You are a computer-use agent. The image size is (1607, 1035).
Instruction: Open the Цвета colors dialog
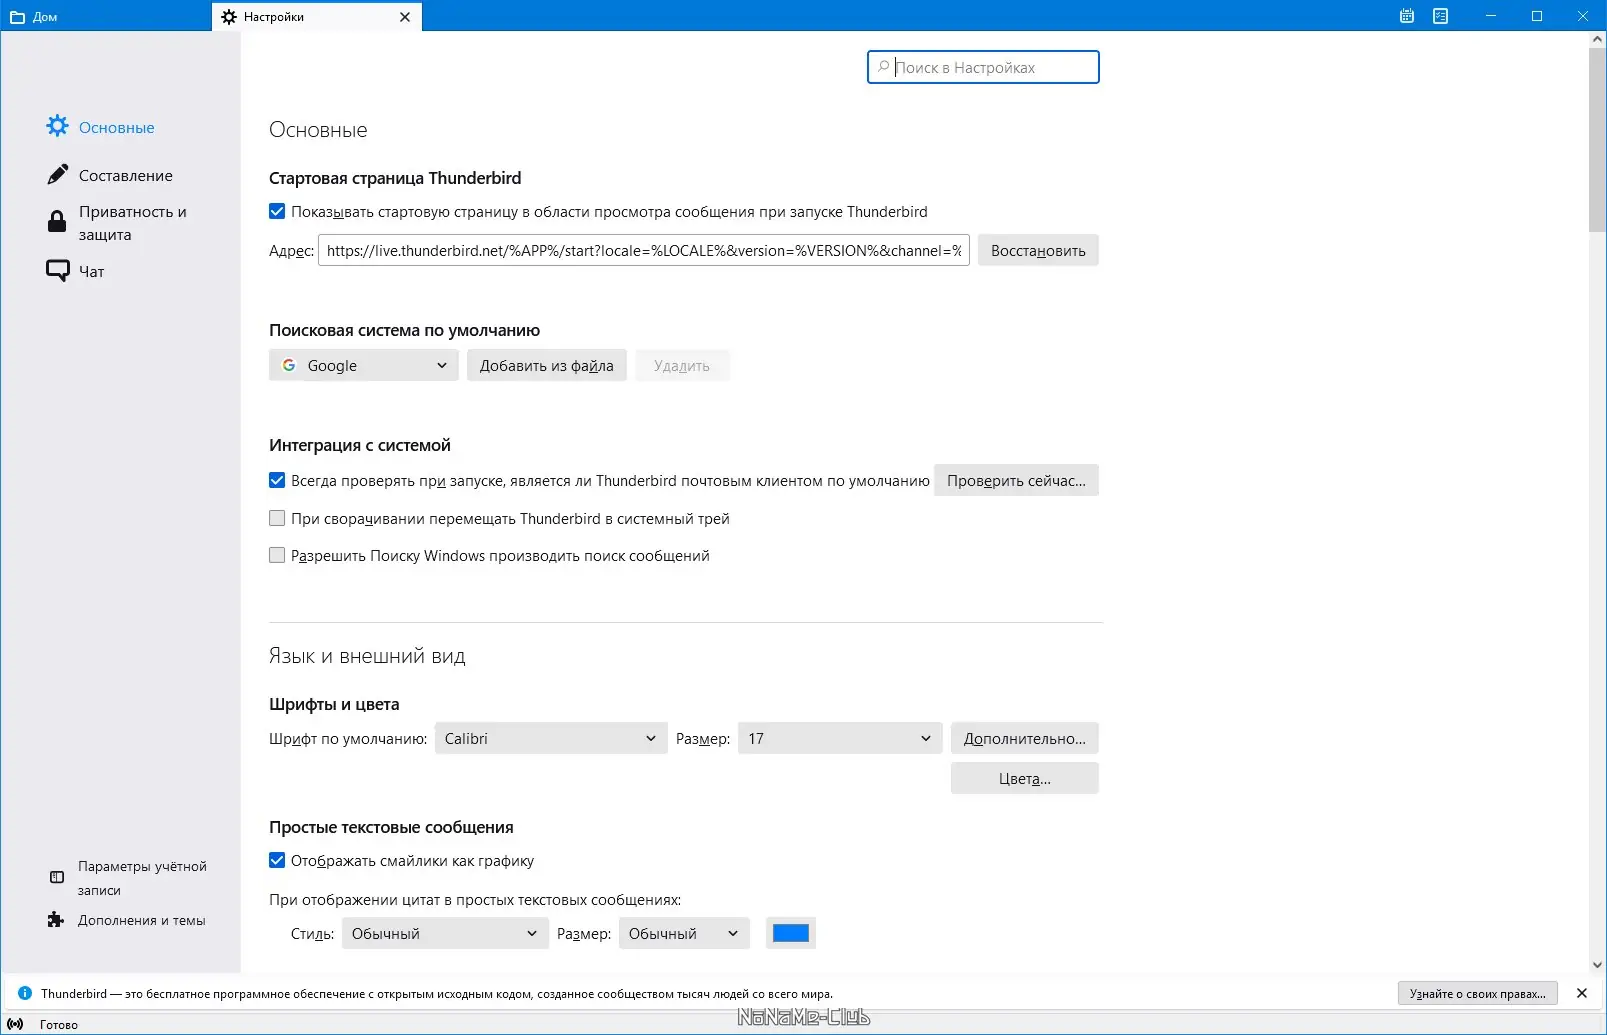(1025, 778)
